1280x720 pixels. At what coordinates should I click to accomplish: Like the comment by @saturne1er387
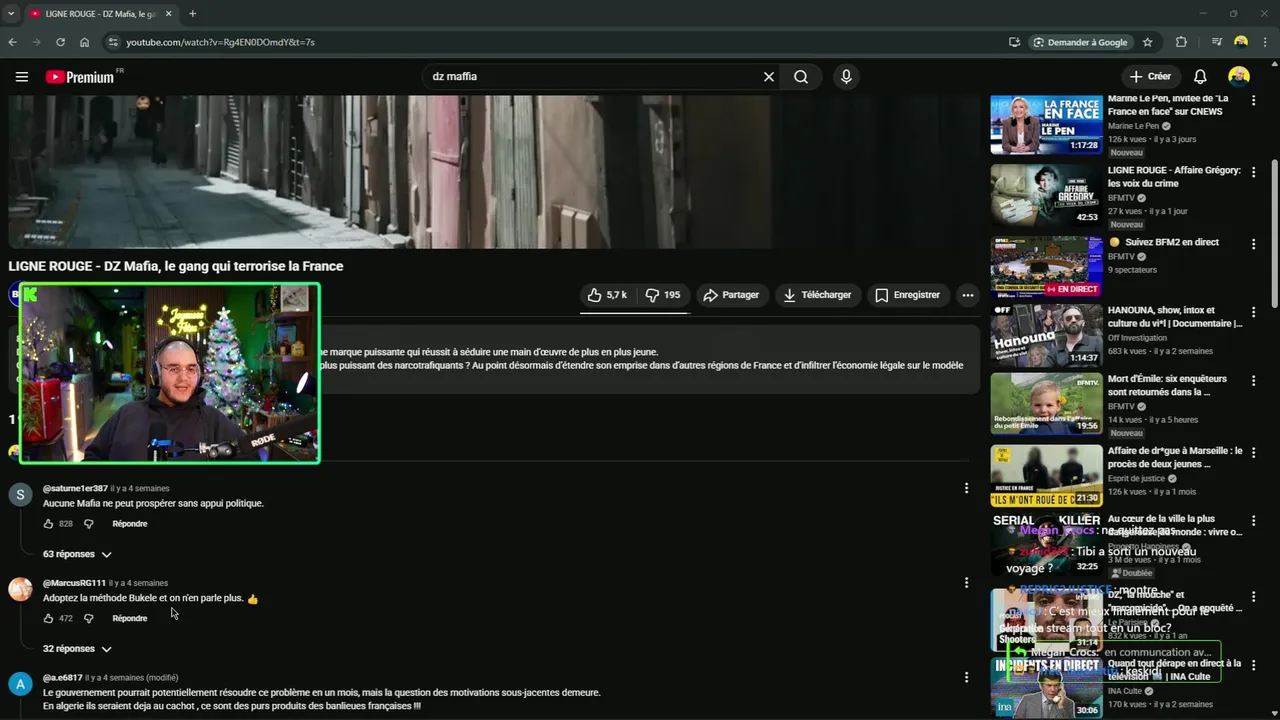click(x=48, y=524)
